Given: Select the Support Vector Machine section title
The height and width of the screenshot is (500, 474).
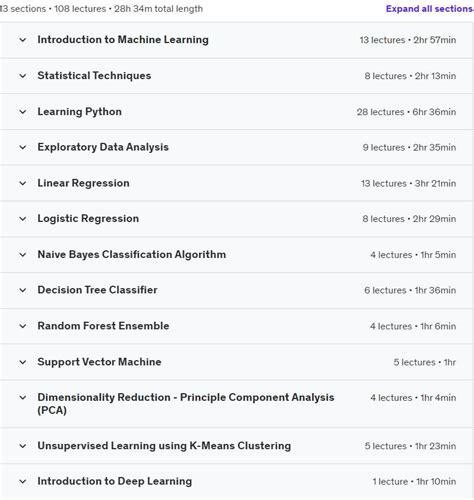Looking at the screenshot, I should 99,362.
